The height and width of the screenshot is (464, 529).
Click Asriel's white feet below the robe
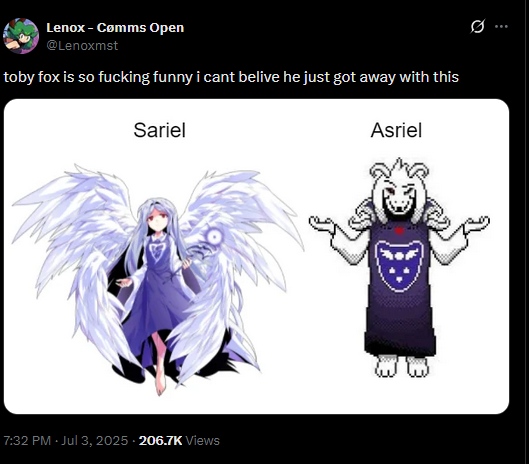[401, 366]
